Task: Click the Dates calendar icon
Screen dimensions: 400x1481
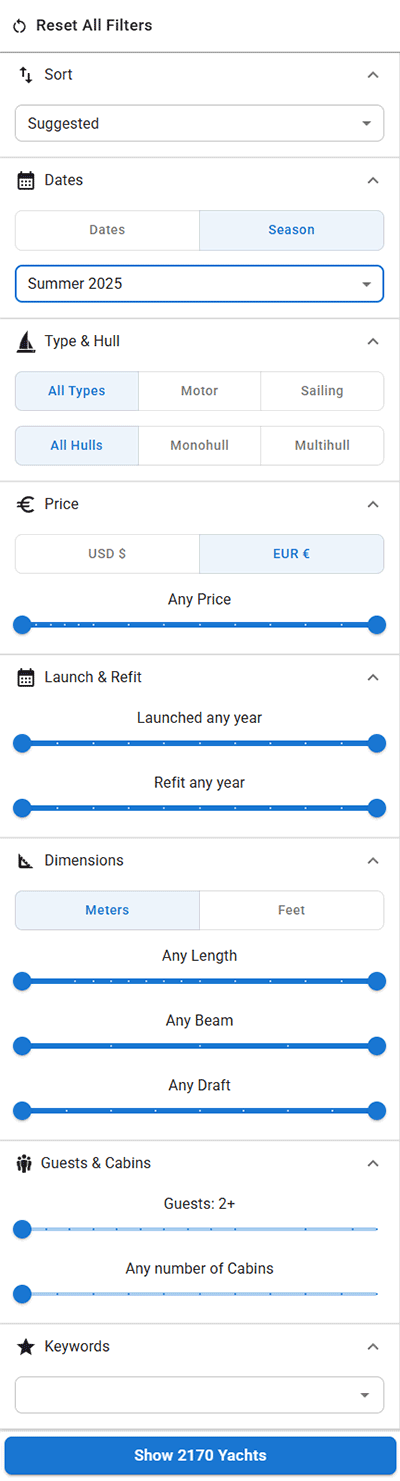Action: click(26, 181)
